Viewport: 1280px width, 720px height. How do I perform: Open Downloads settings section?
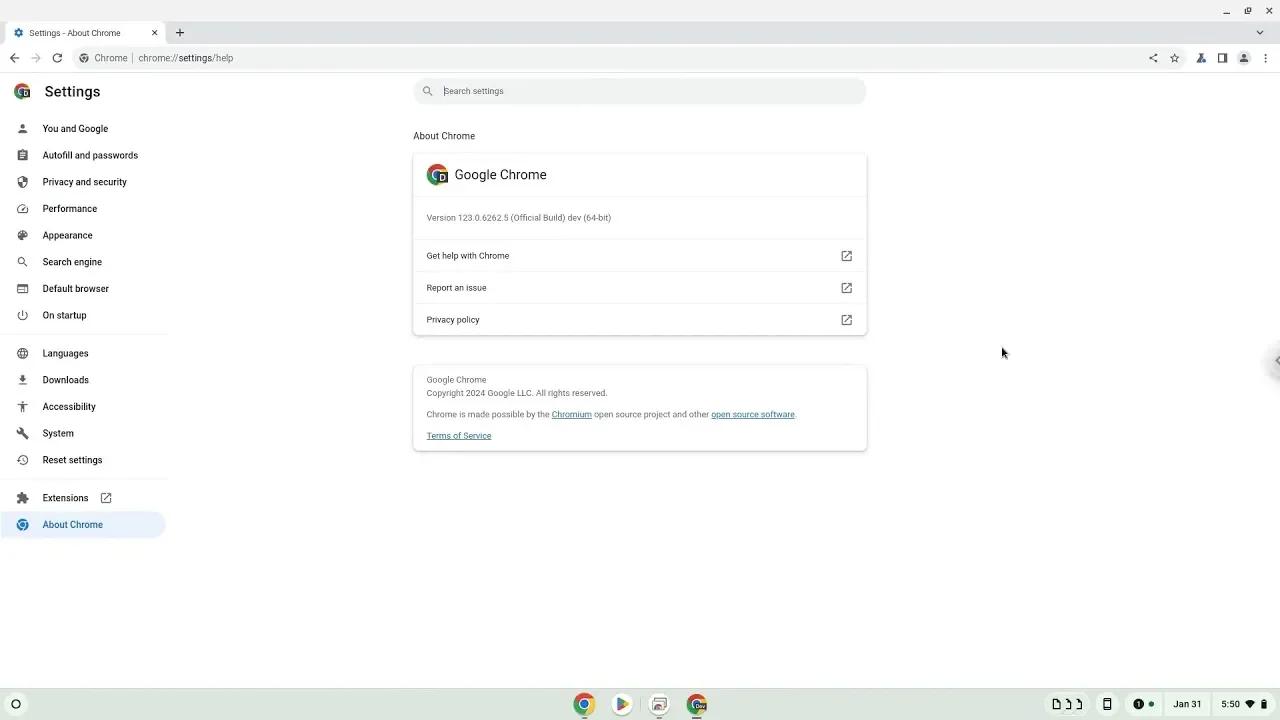(x=65, y=379)
